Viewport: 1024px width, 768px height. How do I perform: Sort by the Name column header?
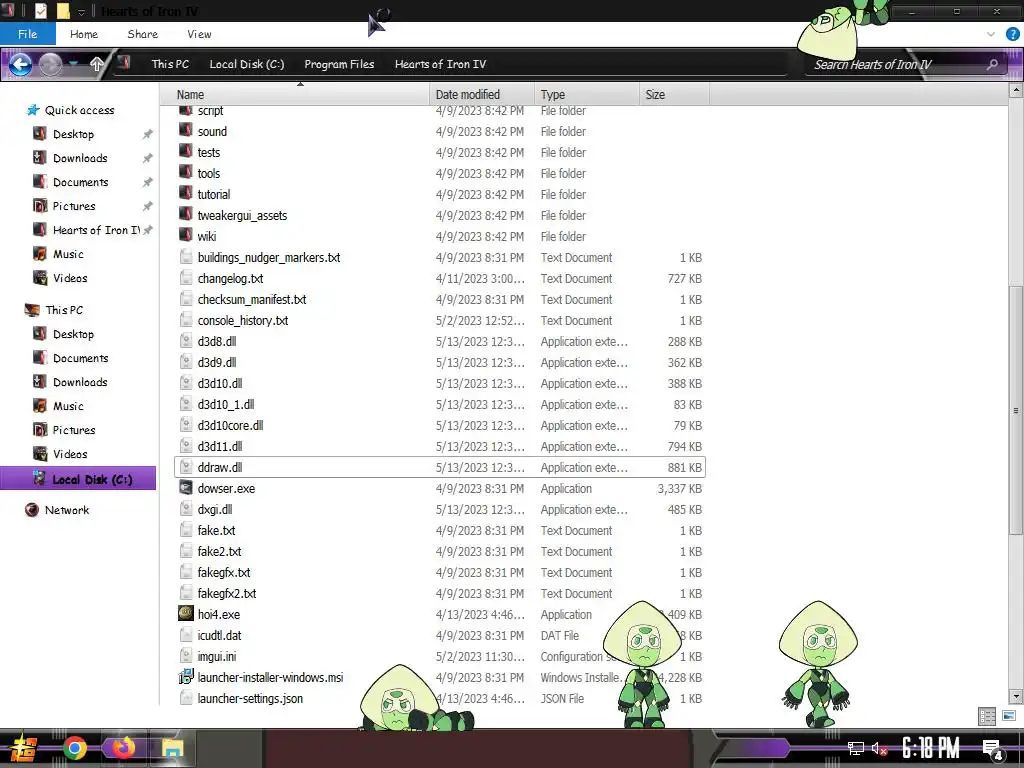click(x=295, y=94)
